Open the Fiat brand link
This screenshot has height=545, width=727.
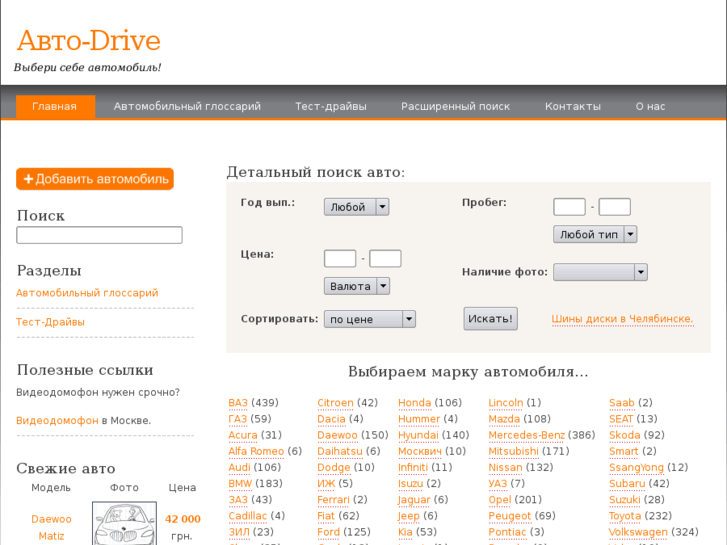point(326,516)
